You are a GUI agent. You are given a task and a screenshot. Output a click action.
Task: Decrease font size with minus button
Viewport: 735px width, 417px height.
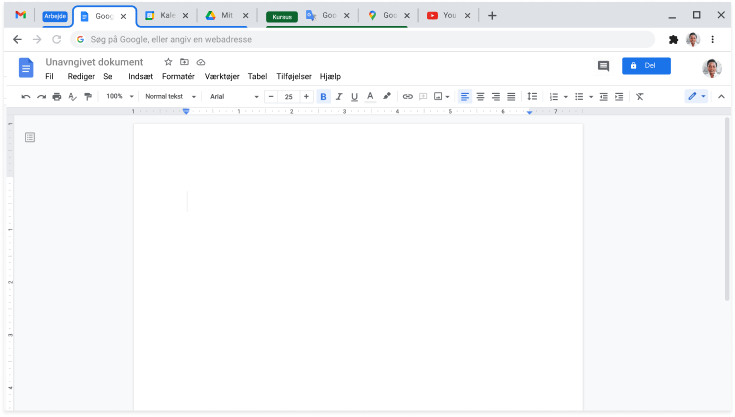(x=271, y=97)
